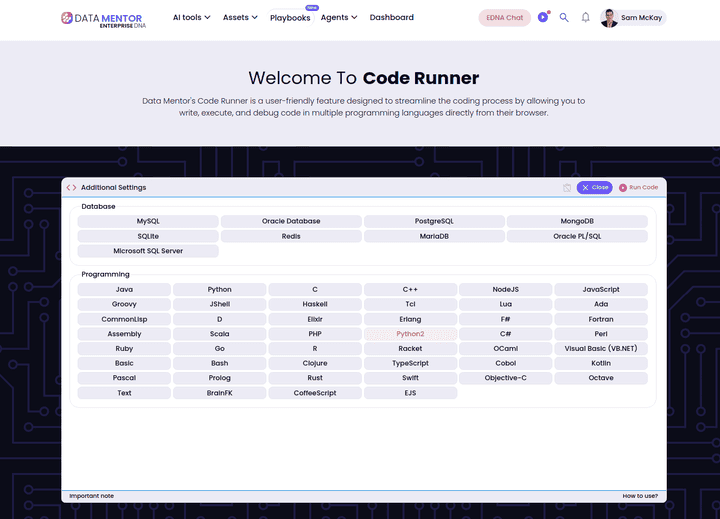Click Sam McKay's profile avatar
The width and height of the screenshot is (720, 519).
609,18
